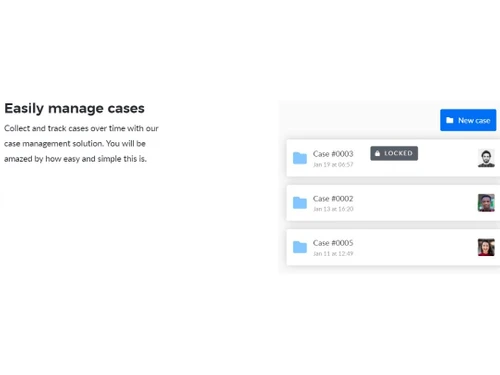
Task: Open the avatar on Case #0005 row
Action: click(x=486, y=247)
